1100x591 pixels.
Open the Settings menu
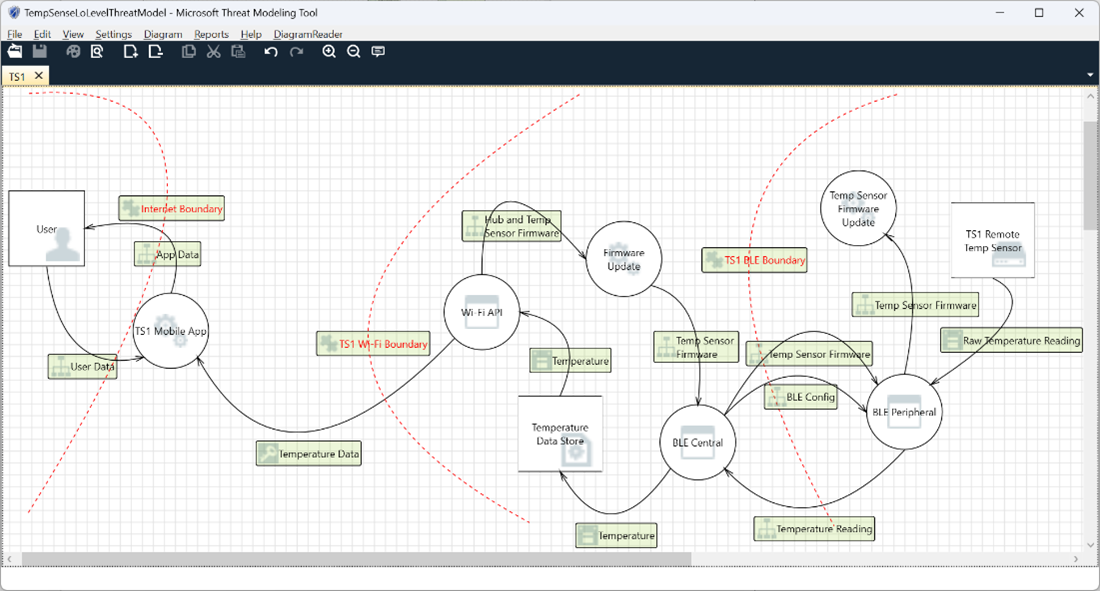point(113,34)
